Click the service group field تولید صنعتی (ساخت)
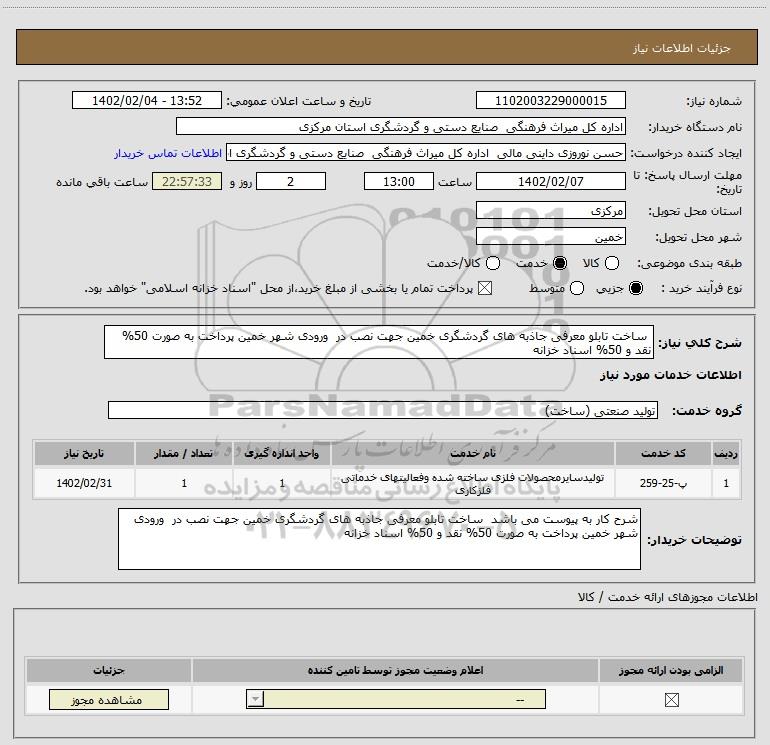The height and width of the screenshot is (745, 770). point(383,410)
